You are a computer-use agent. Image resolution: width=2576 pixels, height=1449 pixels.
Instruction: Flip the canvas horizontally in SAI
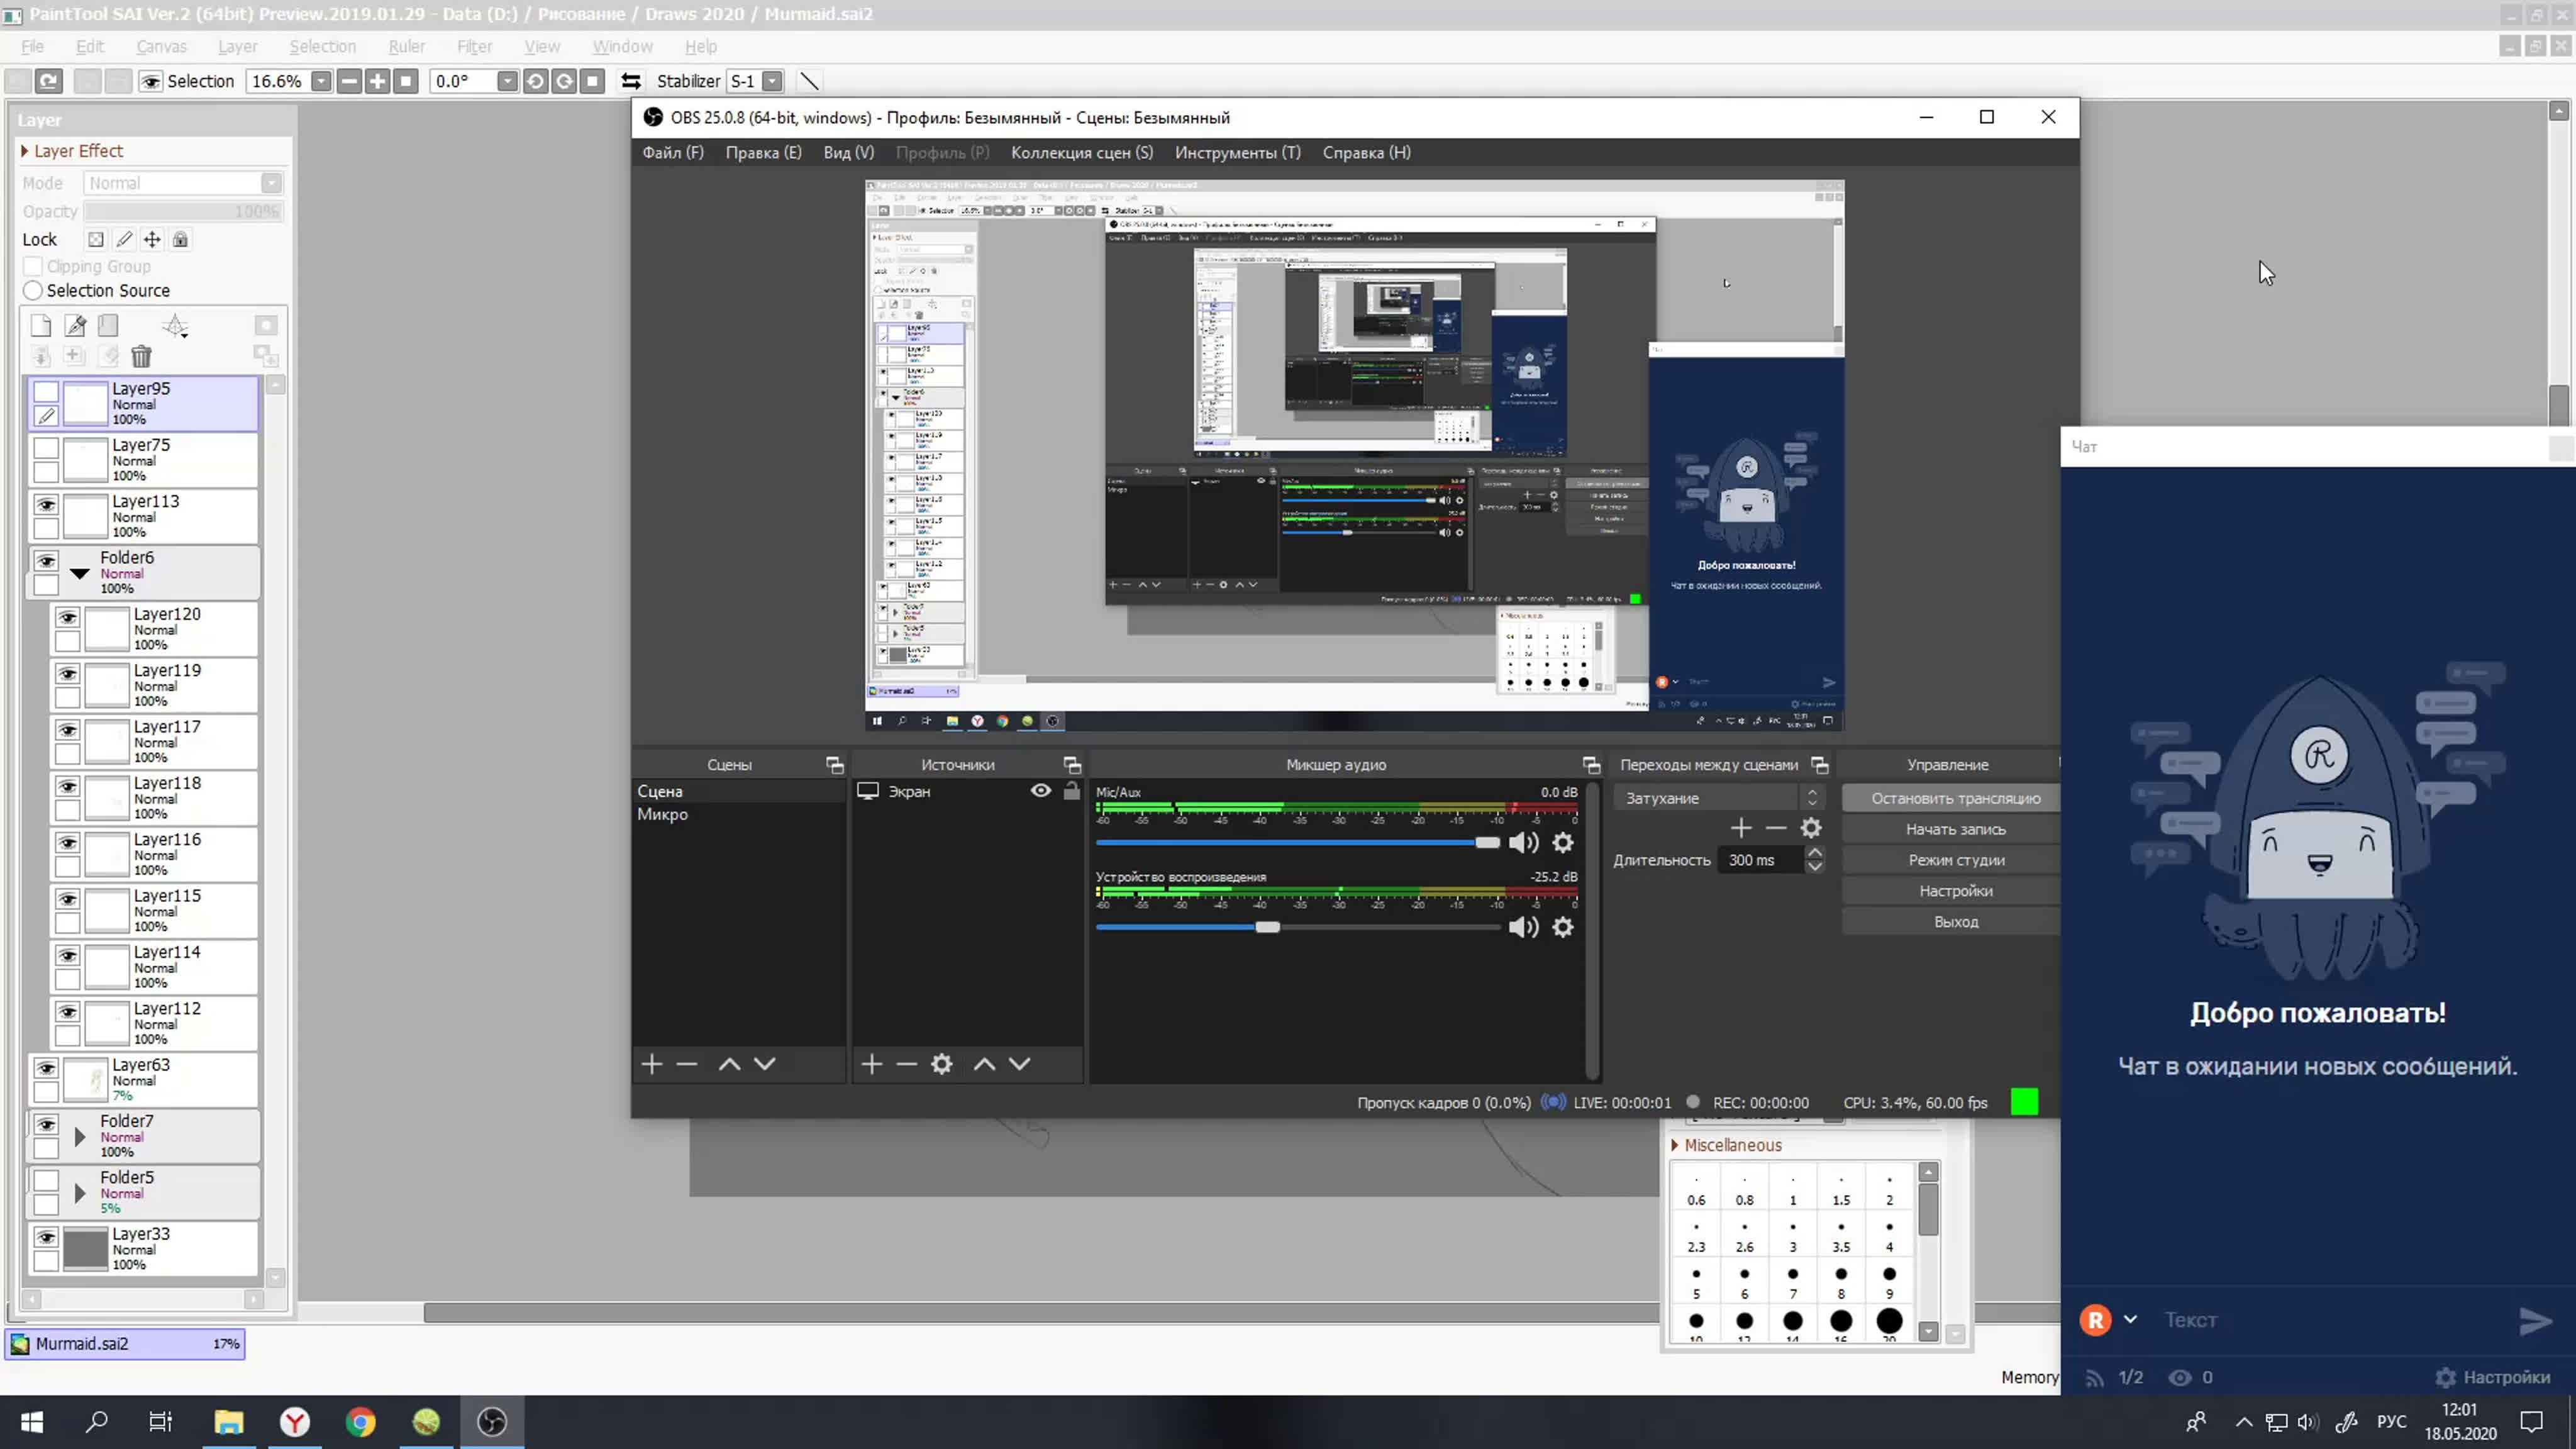point(631,81)
